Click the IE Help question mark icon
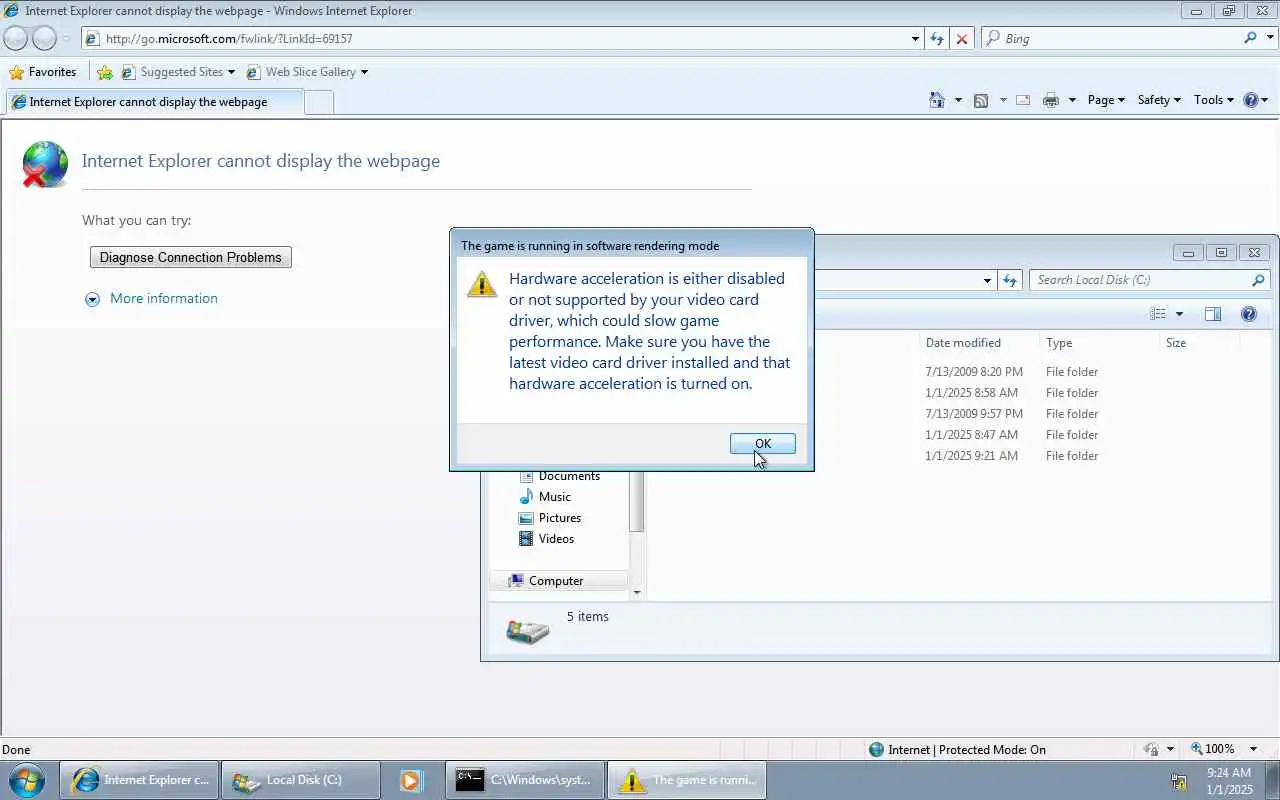 pyautogui.click(x=1251, y=100)
